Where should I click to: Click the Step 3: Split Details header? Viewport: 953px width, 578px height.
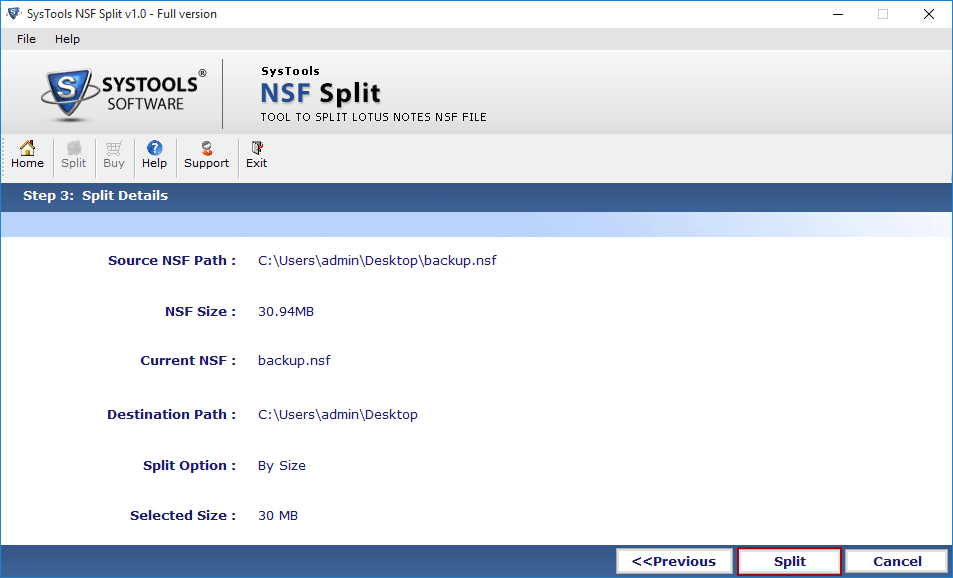point(95,196)
